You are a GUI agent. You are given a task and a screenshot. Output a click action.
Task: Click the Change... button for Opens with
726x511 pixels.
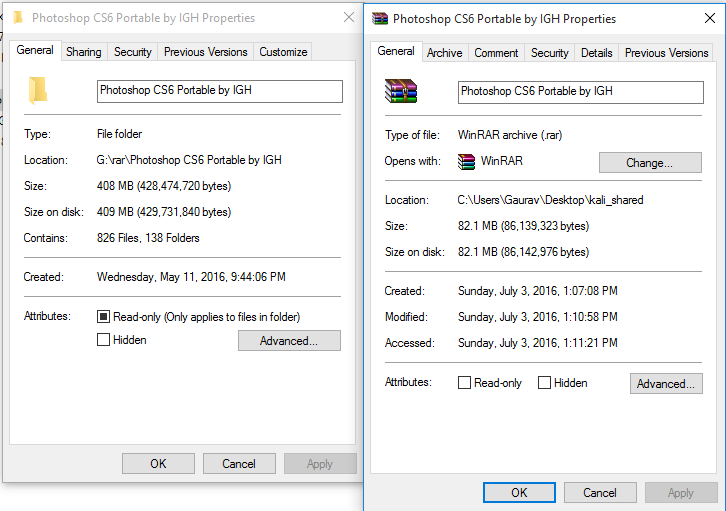[x=650, y=162]
